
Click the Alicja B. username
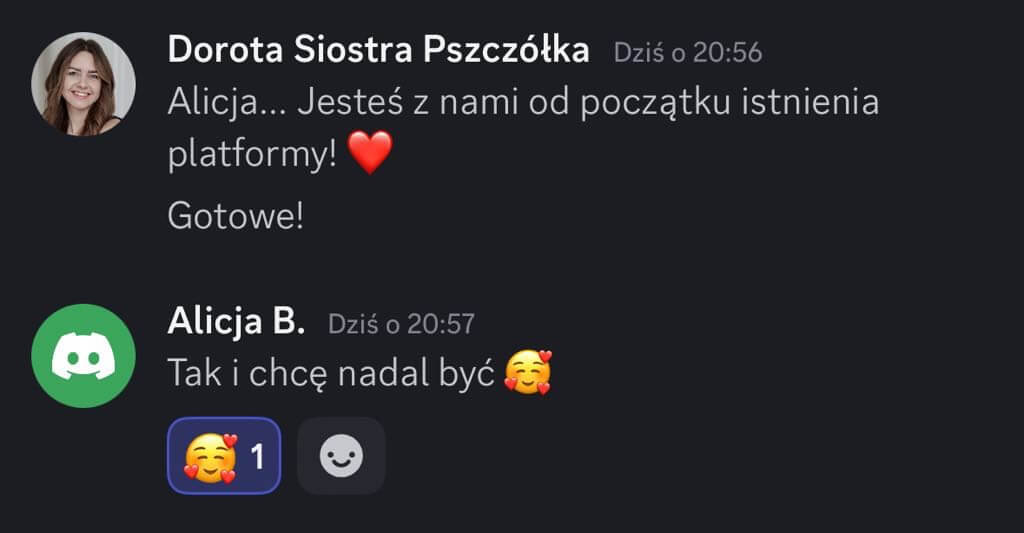tap(236, 321)
